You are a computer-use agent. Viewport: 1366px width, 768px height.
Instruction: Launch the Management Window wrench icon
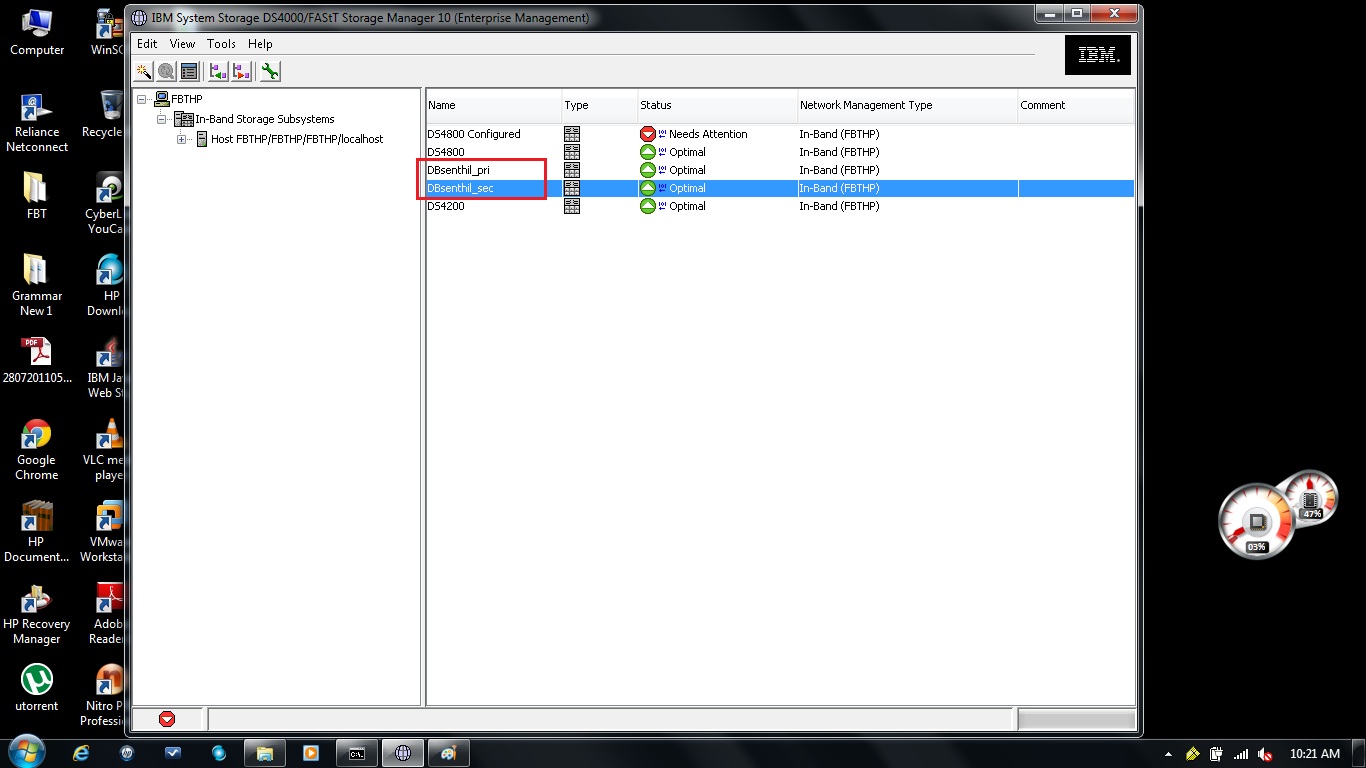coord(269,71)
